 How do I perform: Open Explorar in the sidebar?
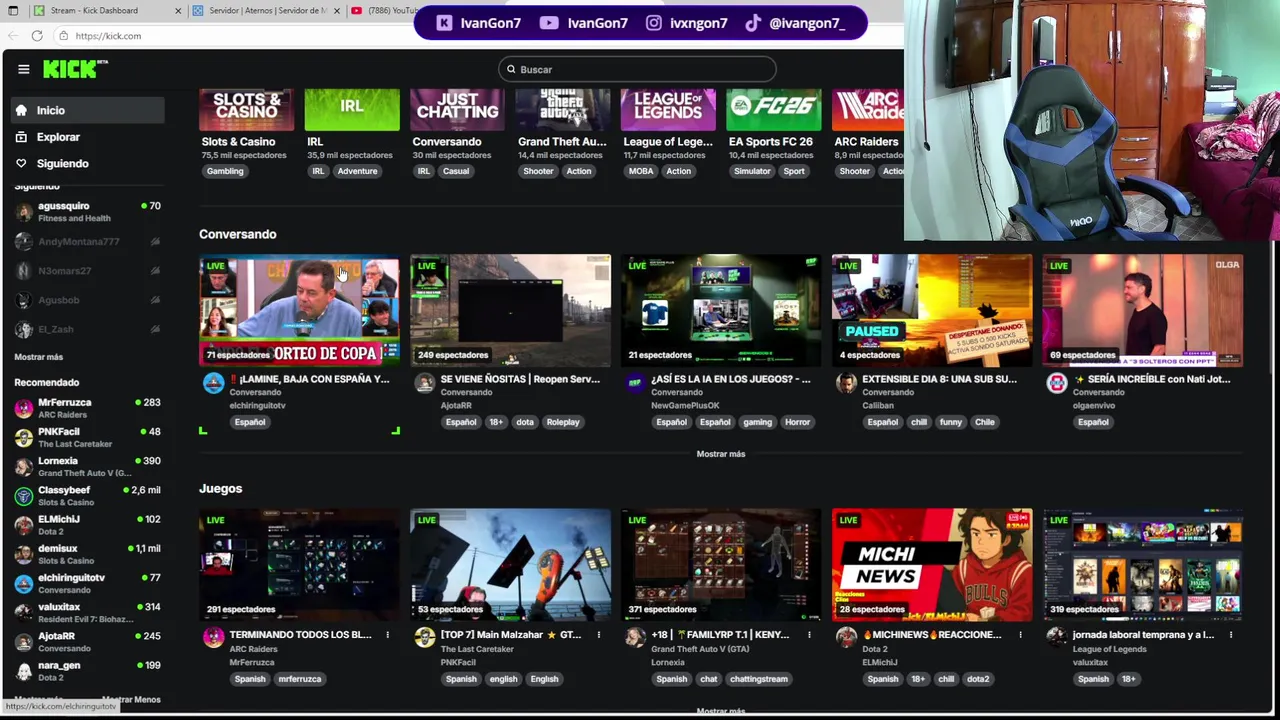click(x=88, y=137)
